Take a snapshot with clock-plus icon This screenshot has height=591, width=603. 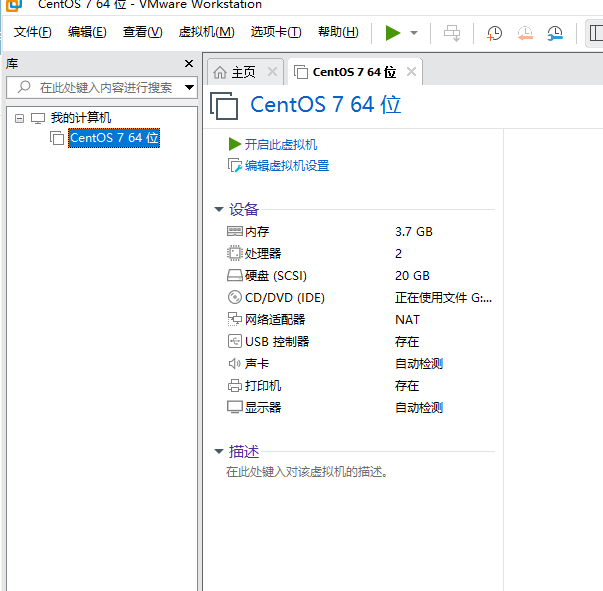point(494,33)
